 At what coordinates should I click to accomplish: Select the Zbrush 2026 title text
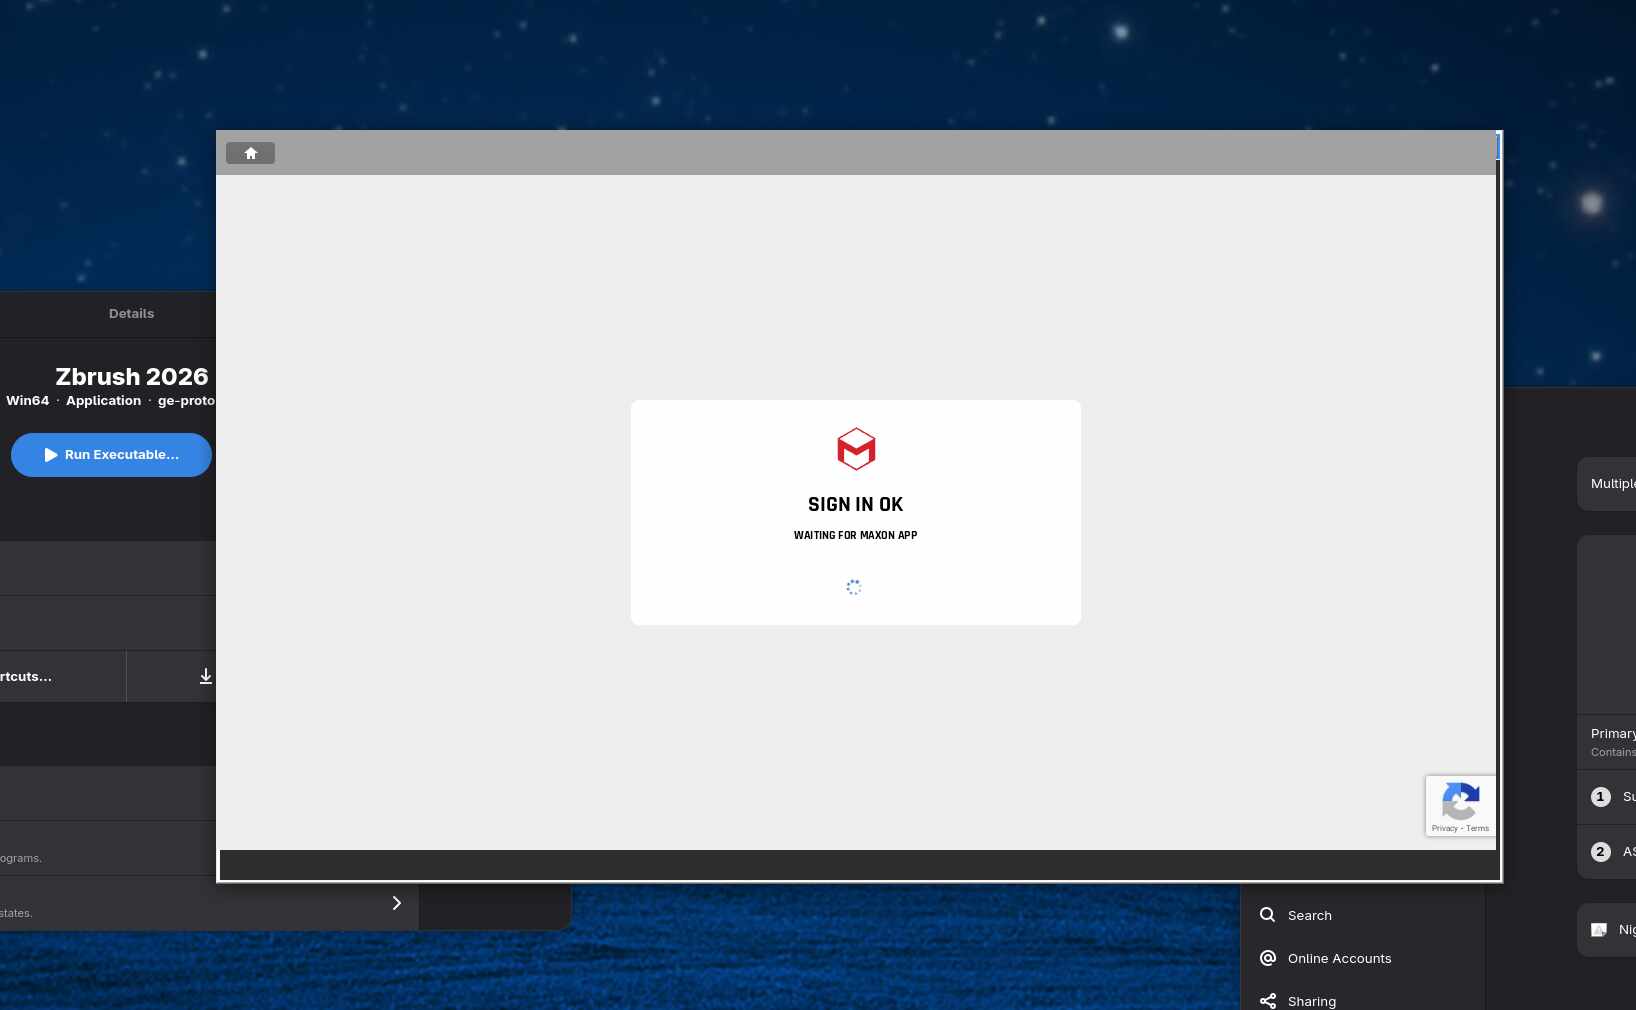point(131,377)
